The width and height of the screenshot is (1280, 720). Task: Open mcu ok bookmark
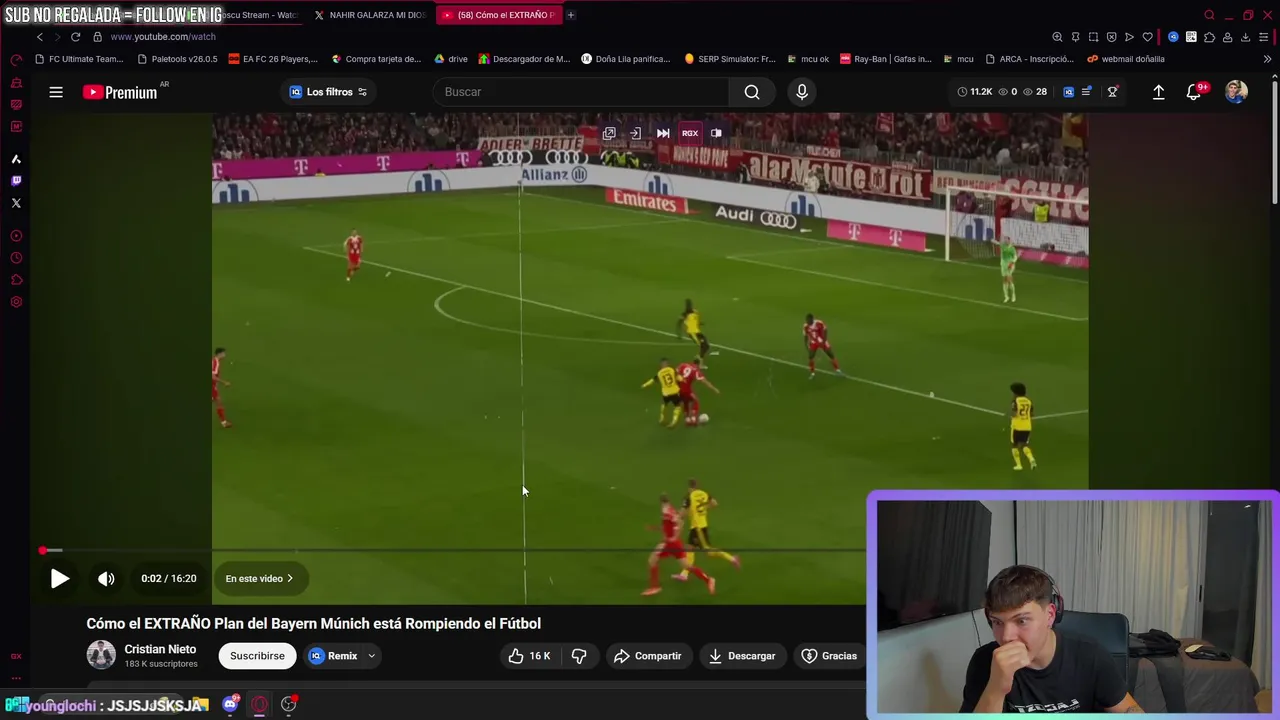[x=808, y=59]
